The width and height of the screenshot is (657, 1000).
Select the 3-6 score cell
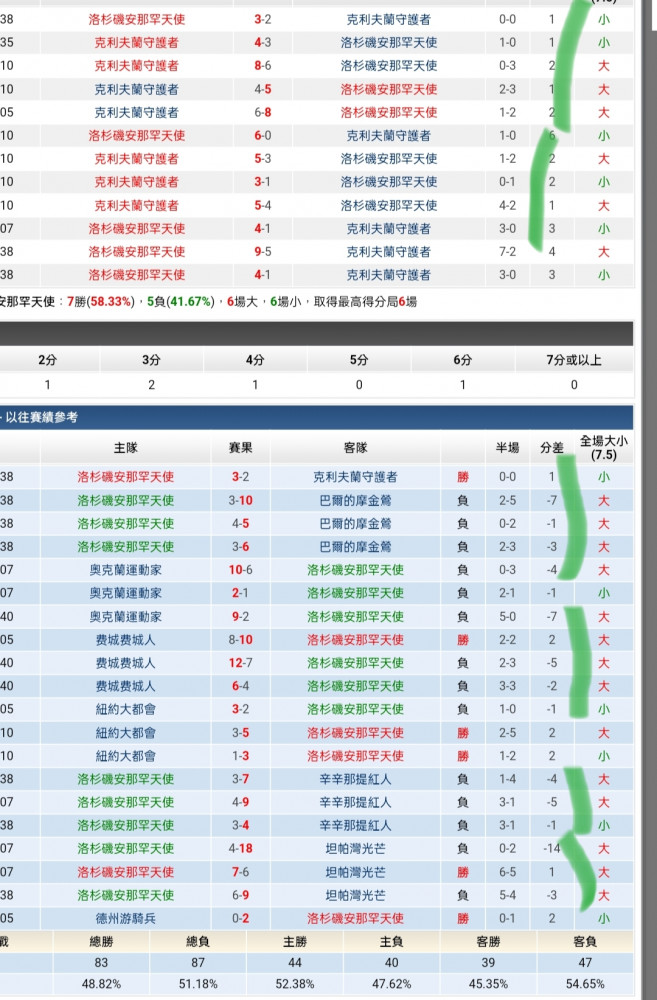pos(240,547)
